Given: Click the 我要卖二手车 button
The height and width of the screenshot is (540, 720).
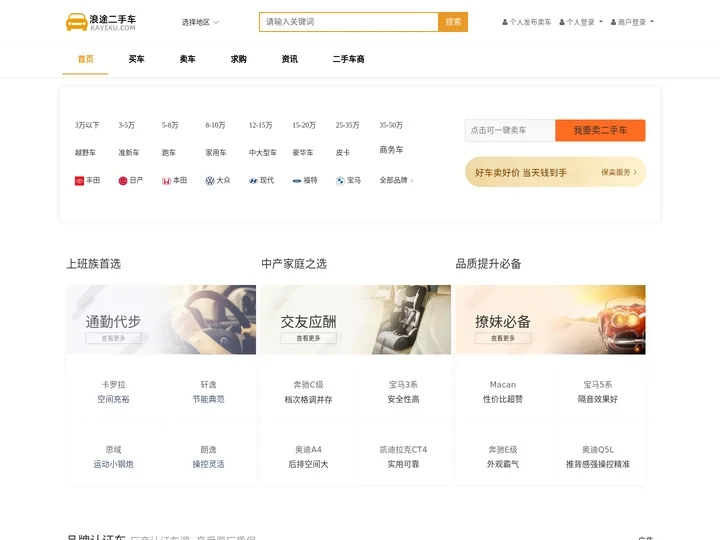Looking at the screenshot, I should click(x=600, y=130).
